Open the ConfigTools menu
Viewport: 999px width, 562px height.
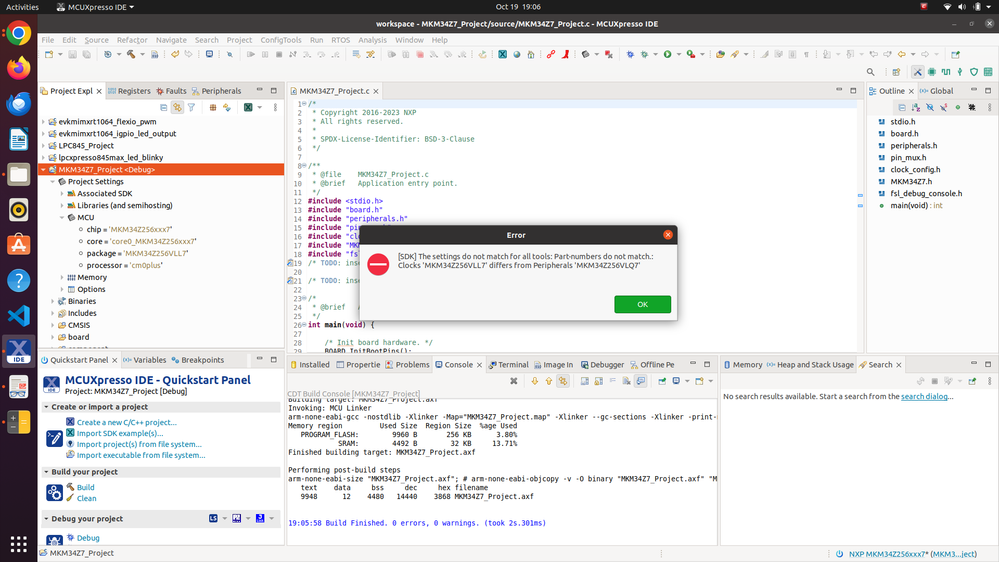pyautogui.click(x=280, y=40)
